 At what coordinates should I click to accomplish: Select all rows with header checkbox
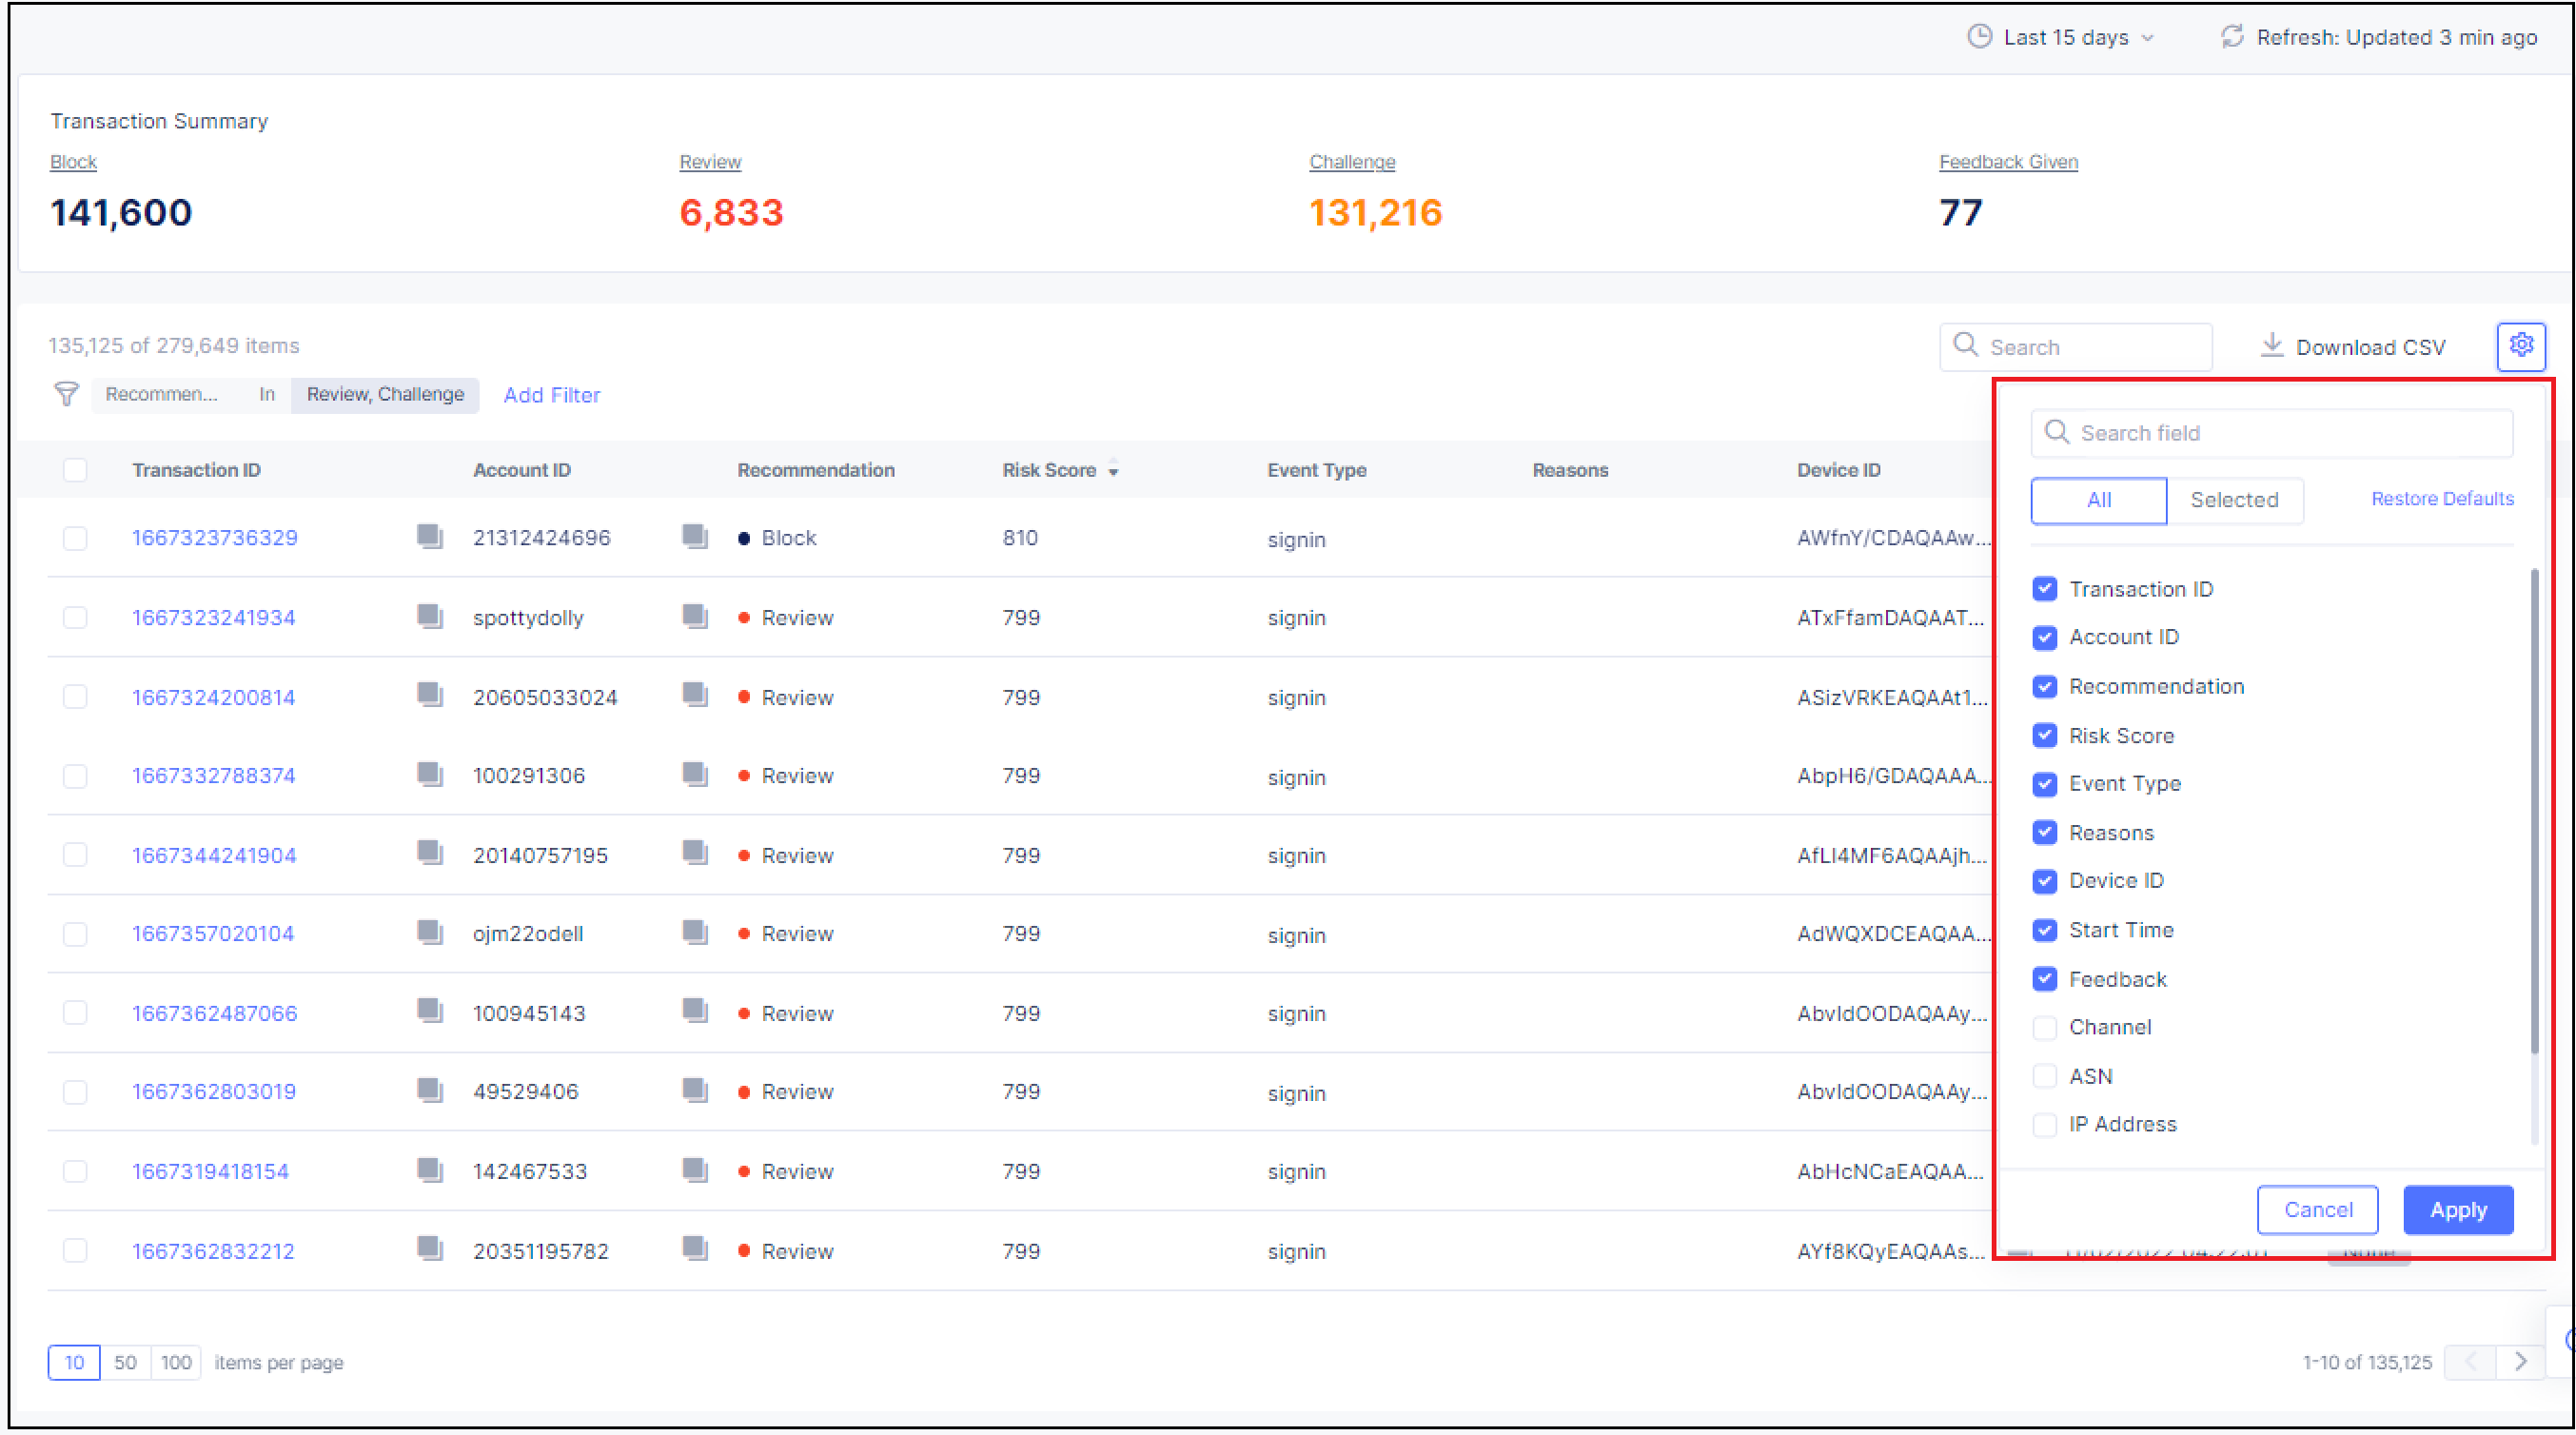(75, 469)
